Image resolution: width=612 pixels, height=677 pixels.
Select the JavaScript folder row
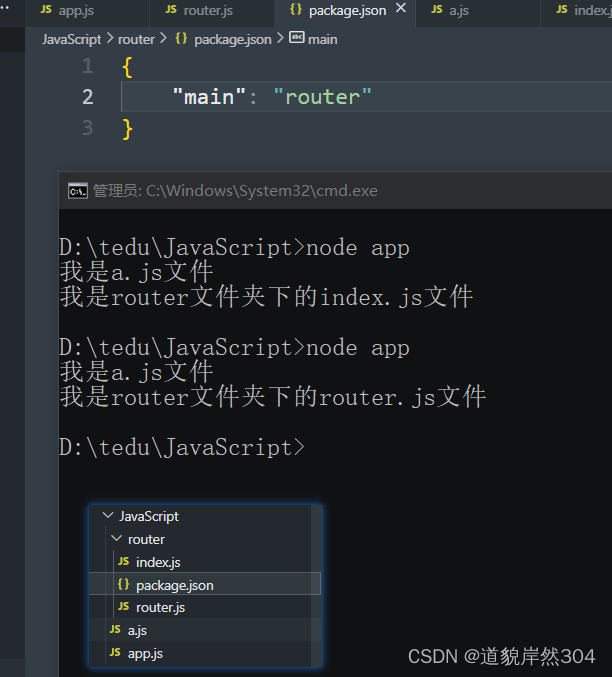pos(200,516)
